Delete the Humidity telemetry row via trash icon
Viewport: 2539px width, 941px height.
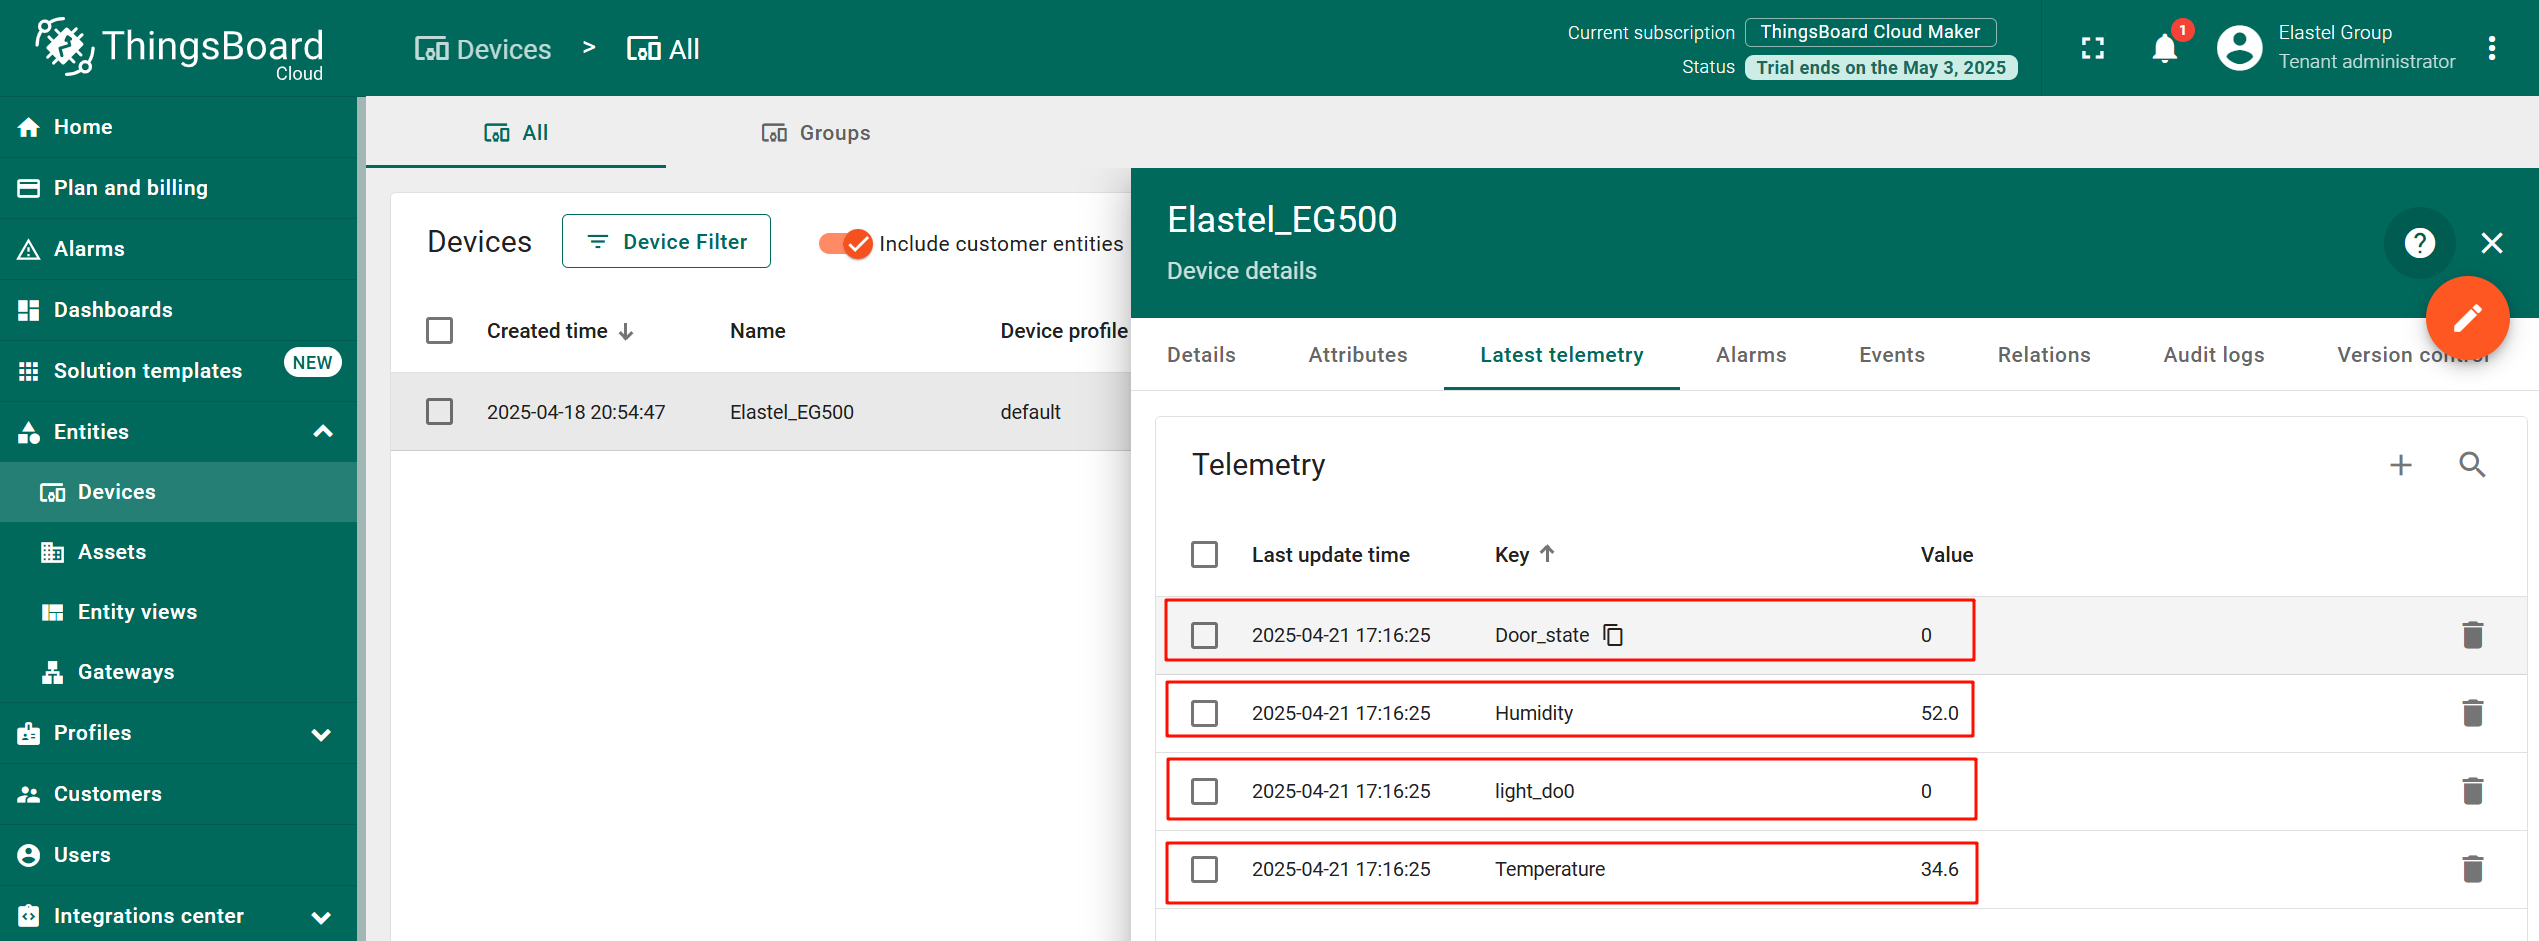pos(2473,712)
